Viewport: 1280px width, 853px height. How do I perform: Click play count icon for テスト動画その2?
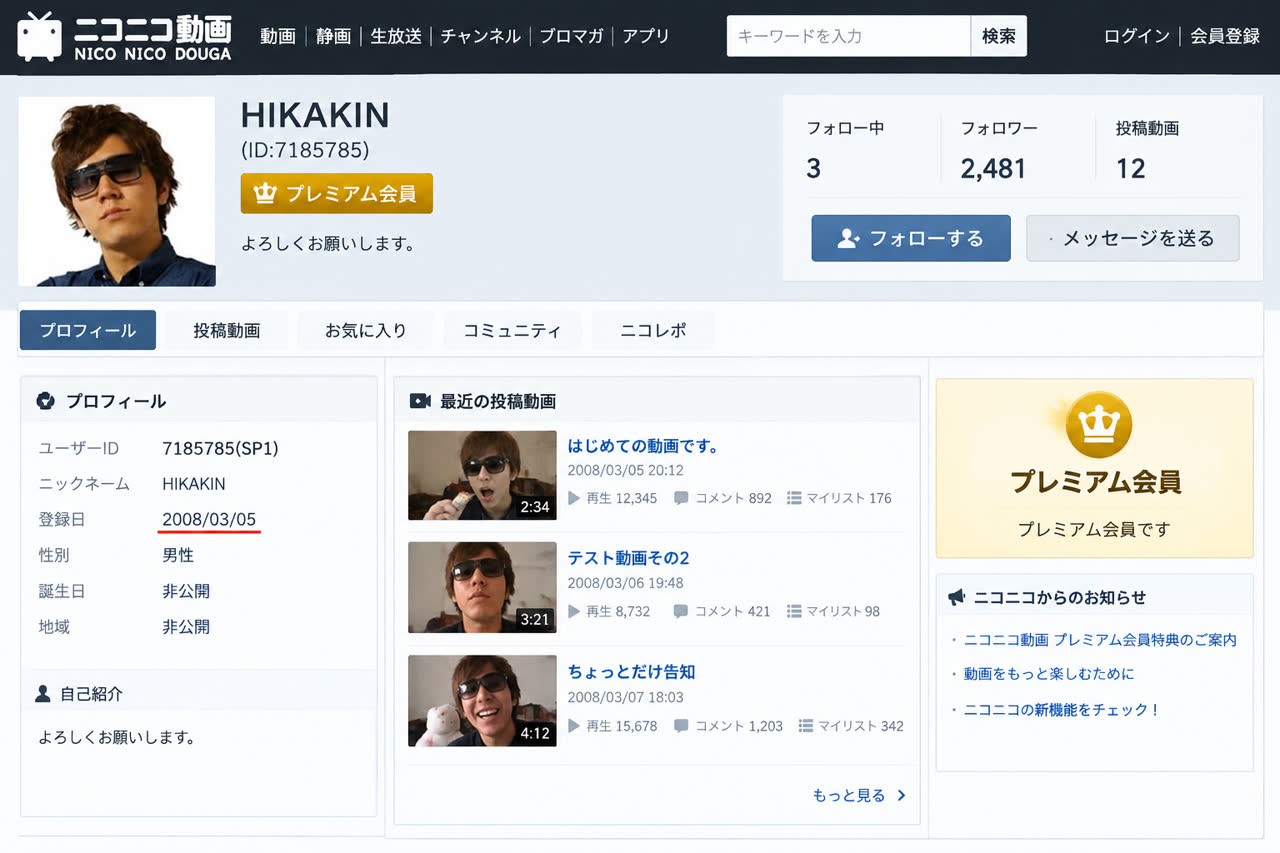coord(574,611)
